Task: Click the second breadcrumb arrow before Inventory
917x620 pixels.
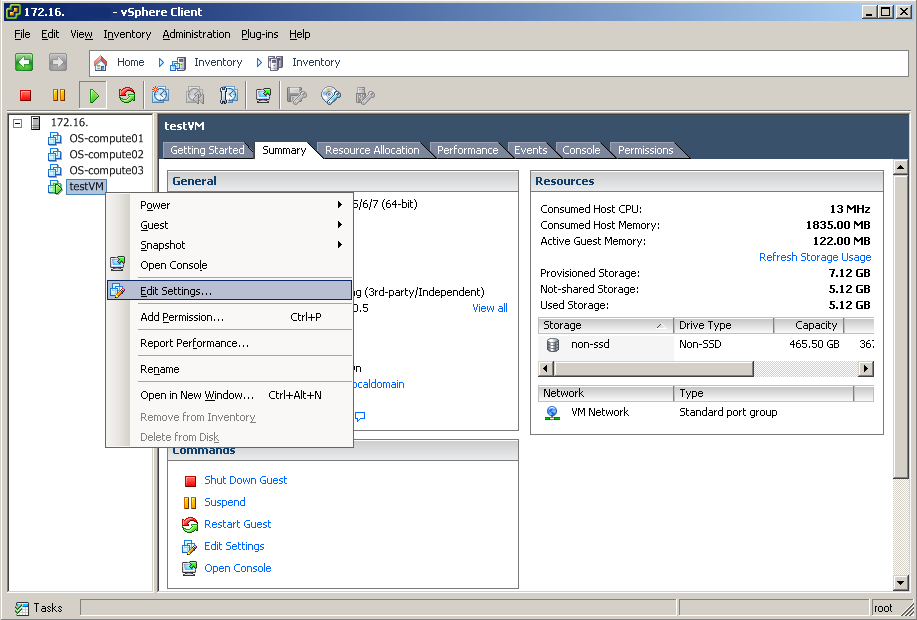Action: tap(258, 63)
